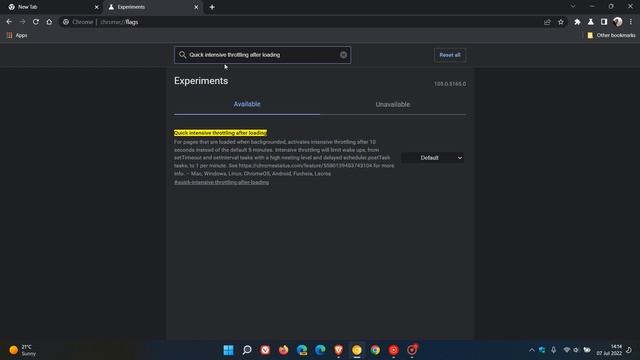This screenshot has height=360, width=640.
Task: Reload the chrome://flags page
Action: click(x=36, y=22)
